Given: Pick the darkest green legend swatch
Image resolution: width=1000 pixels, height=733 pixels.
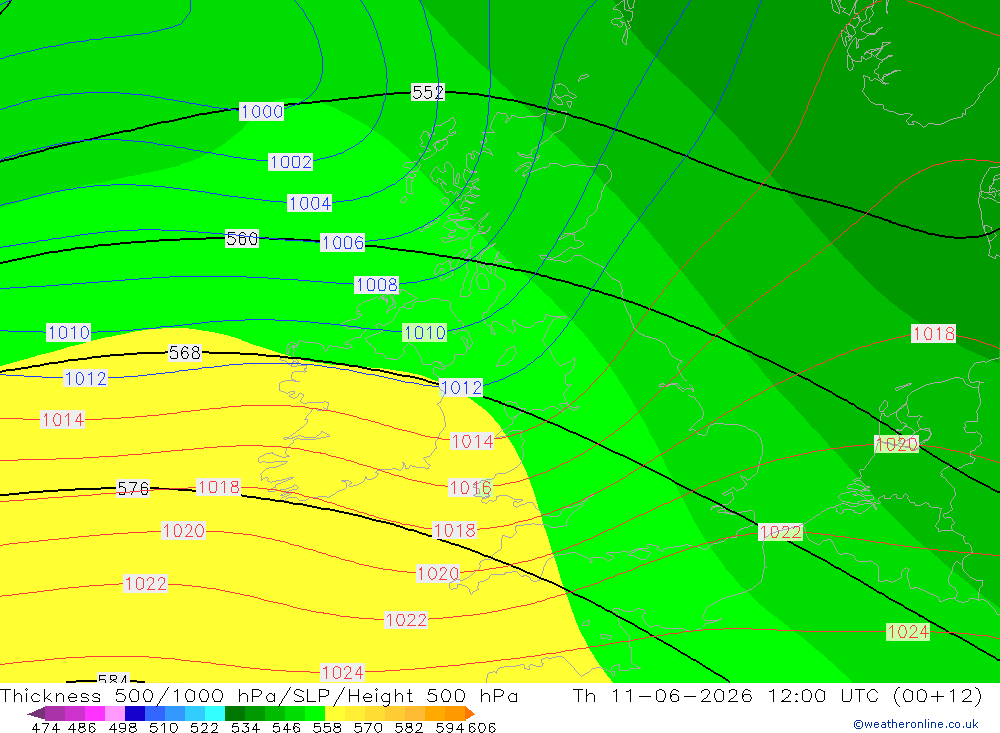Looking at the screenshot, I should coord(235,713).
